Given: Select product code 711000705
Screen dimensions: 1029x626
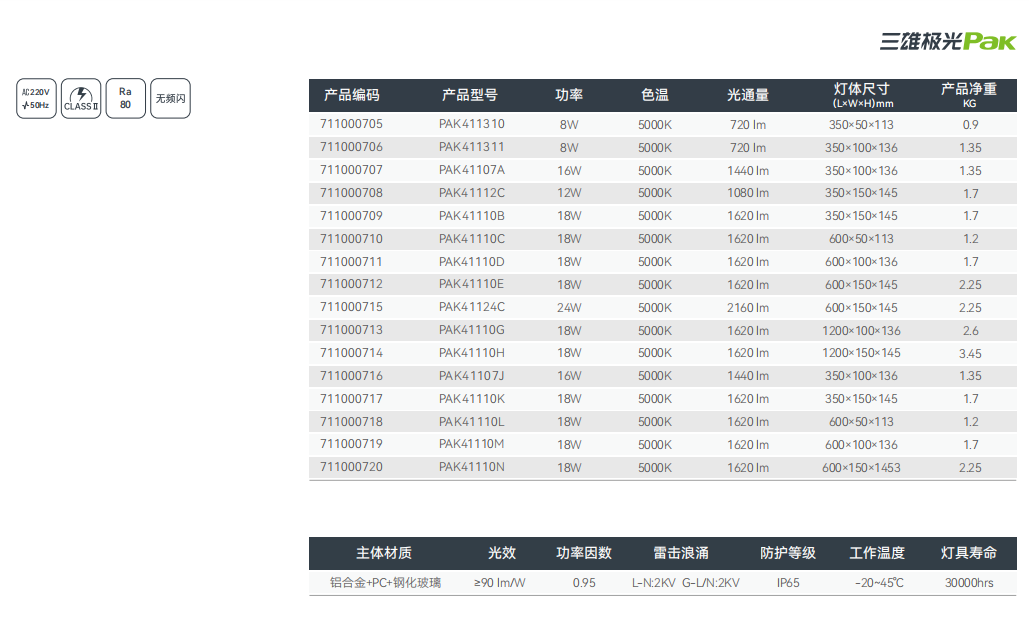Looking at the screenshot, I should tap(351, 125).
